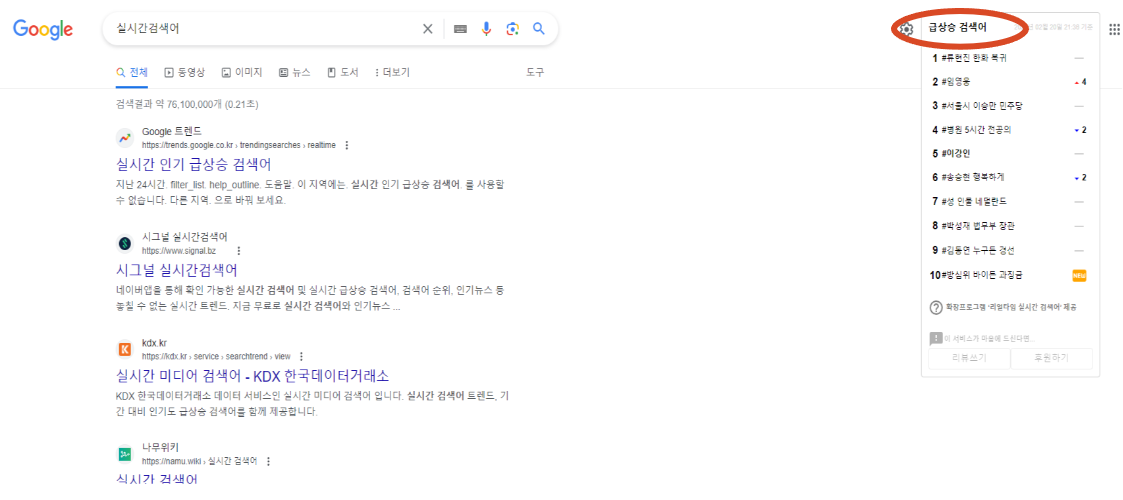Open the Google apps grid icon
1123x500 pixels.
click(1114, 29)
